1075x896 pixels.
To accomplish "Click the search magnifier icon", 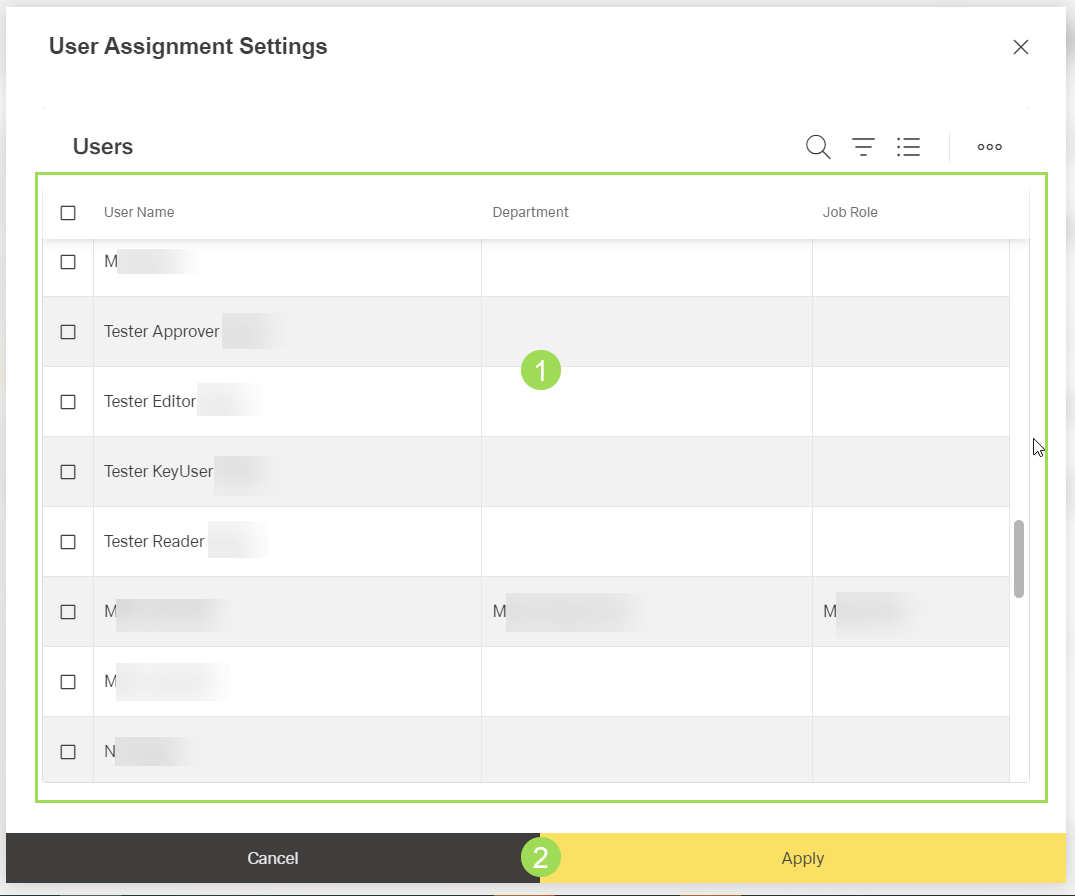I will click(x=818, y=147).
